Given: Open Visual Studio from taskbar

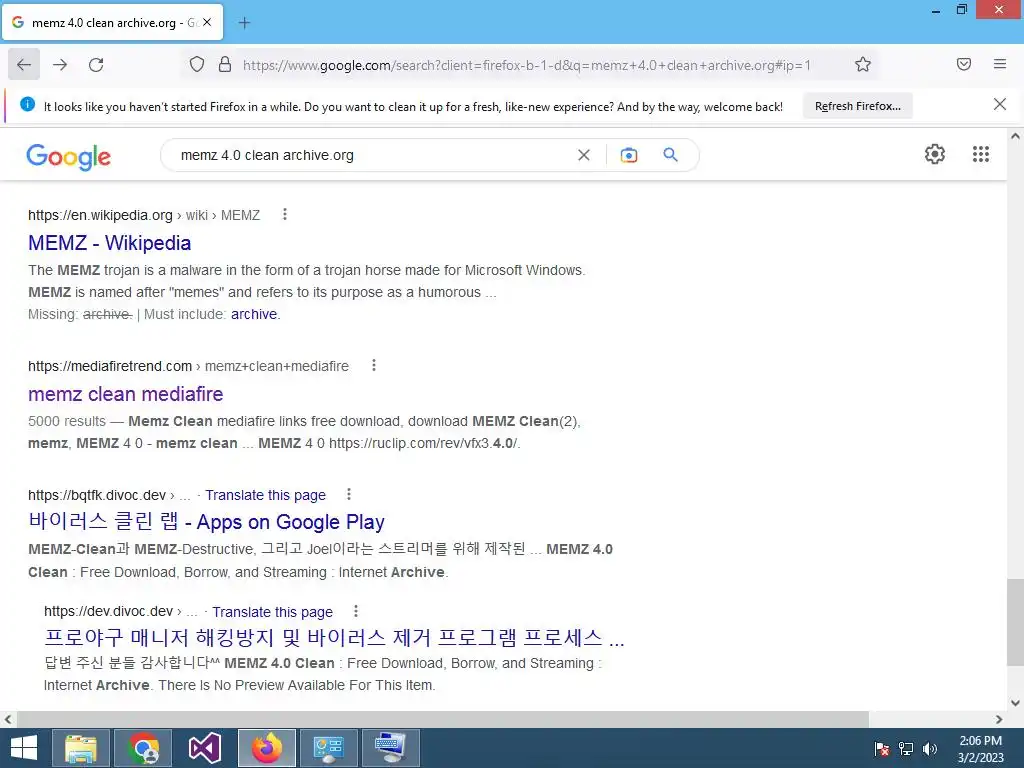Looking at the screenshot, I should click(205, 748).
